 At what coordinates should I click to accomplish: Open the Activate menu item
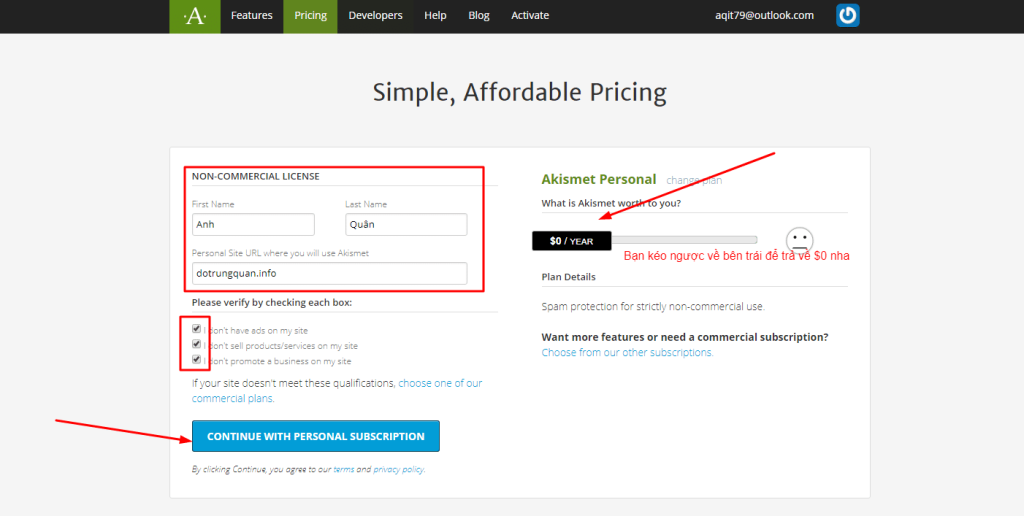click(530, 16)
